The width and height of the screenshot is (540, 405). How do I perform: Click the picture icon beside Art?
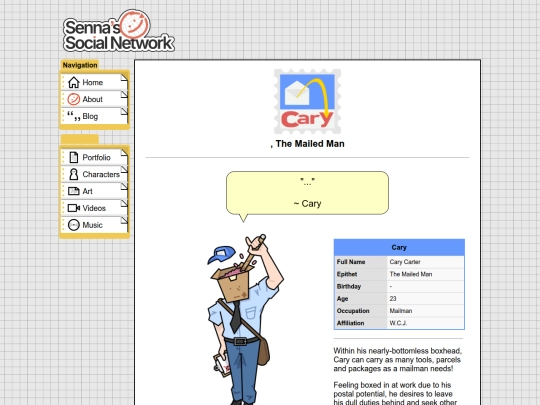(x=73, y=191)
